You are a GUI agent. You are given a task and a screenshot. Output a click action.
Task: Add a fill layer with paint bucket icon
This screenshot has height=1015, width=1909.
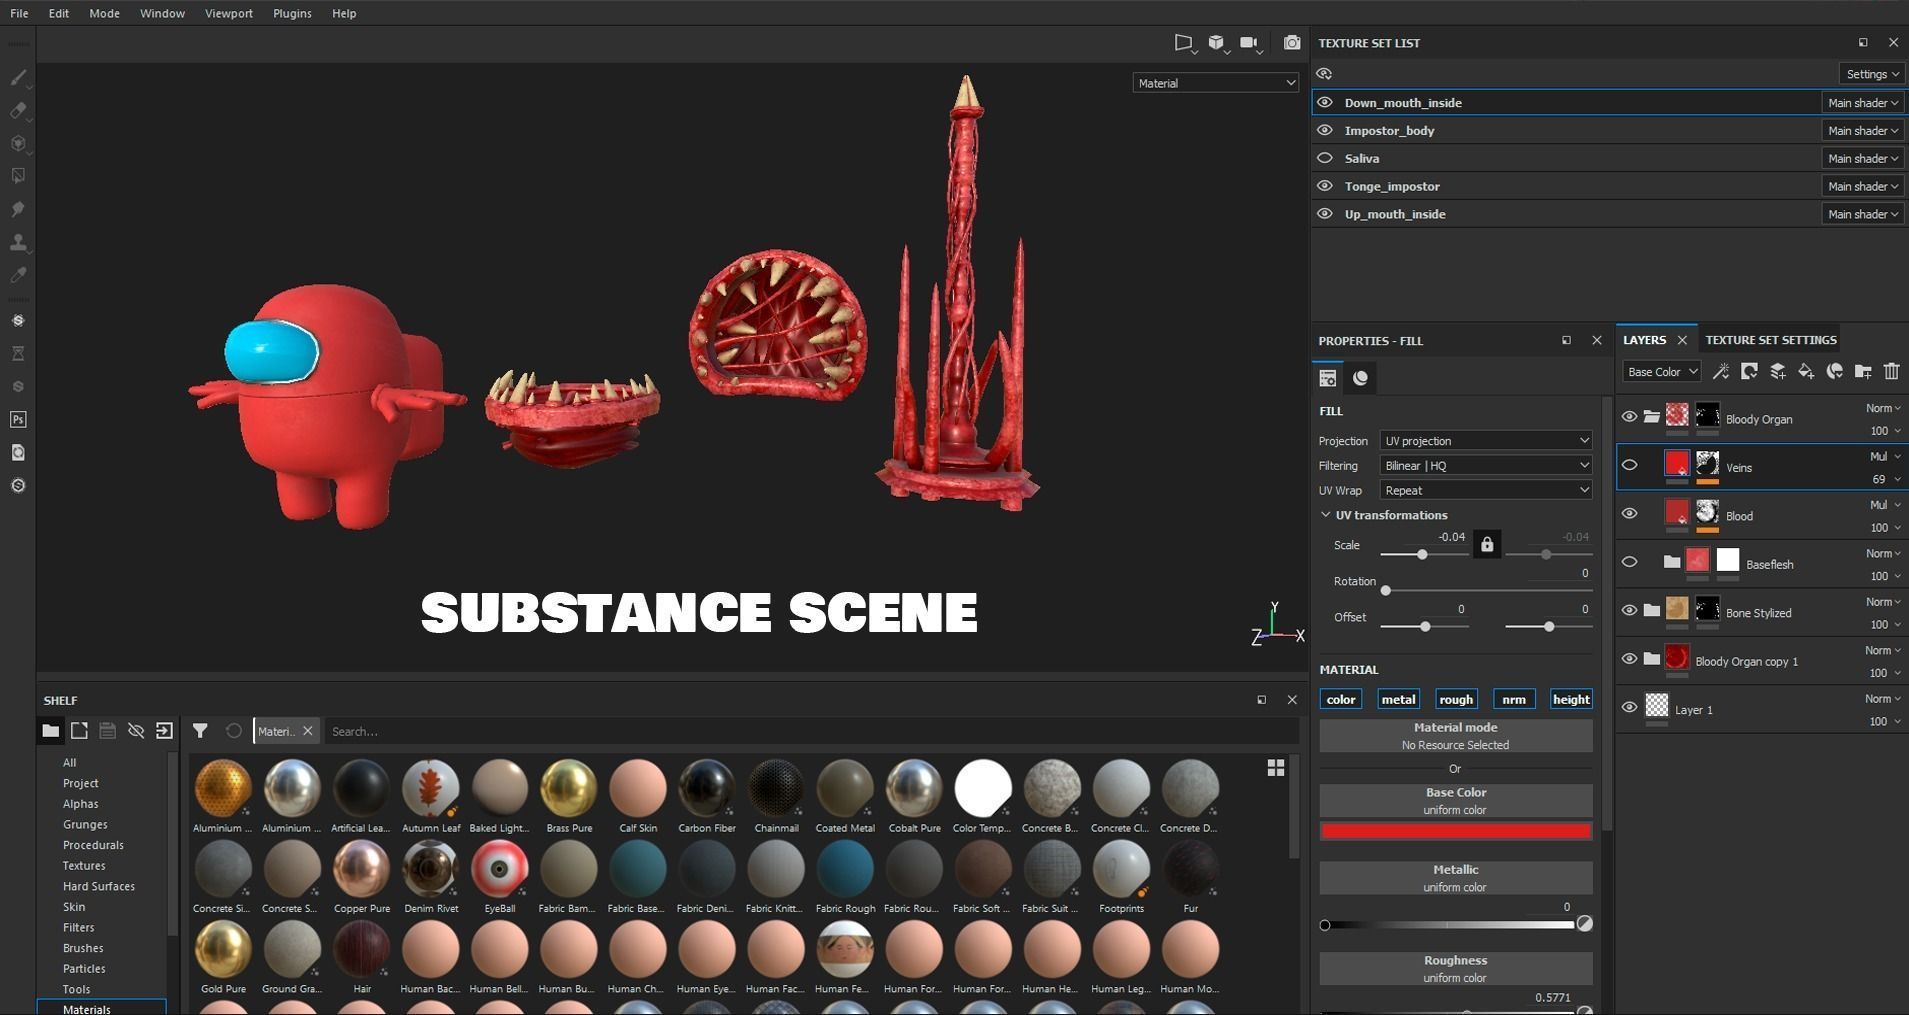1806,372
